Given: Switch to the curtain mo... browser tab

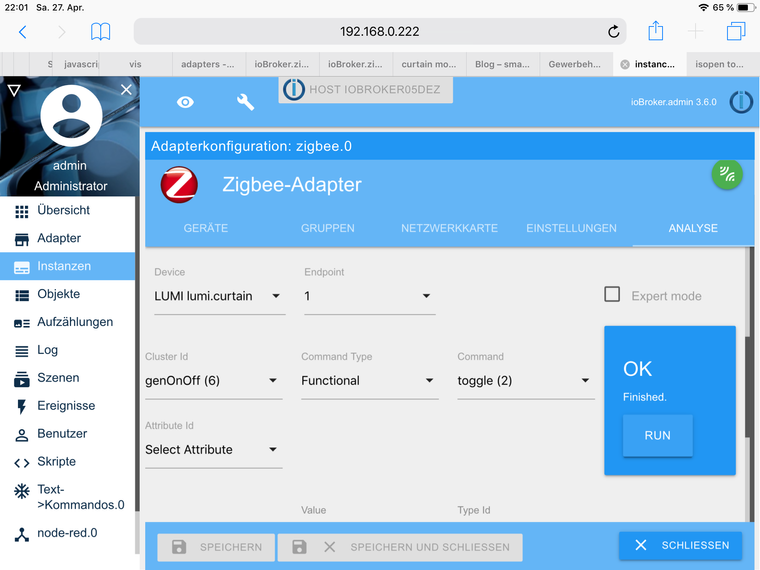Looking at the screenshot, I should coord(428,64).
